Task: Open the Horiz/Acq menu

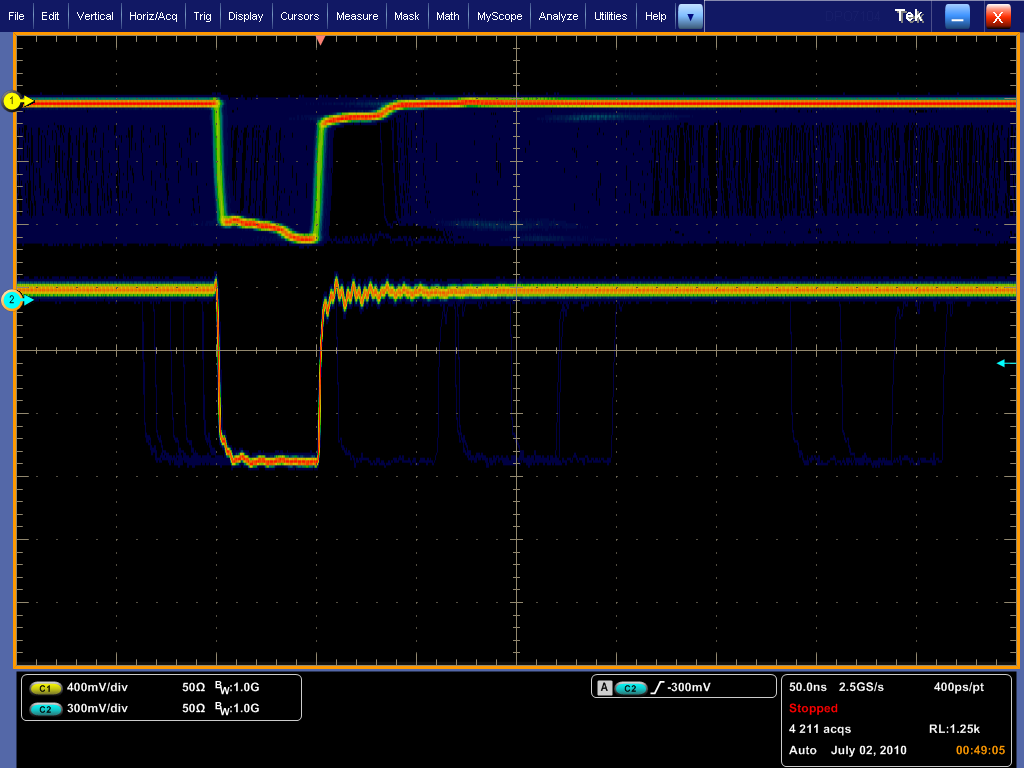Action: 153,16
